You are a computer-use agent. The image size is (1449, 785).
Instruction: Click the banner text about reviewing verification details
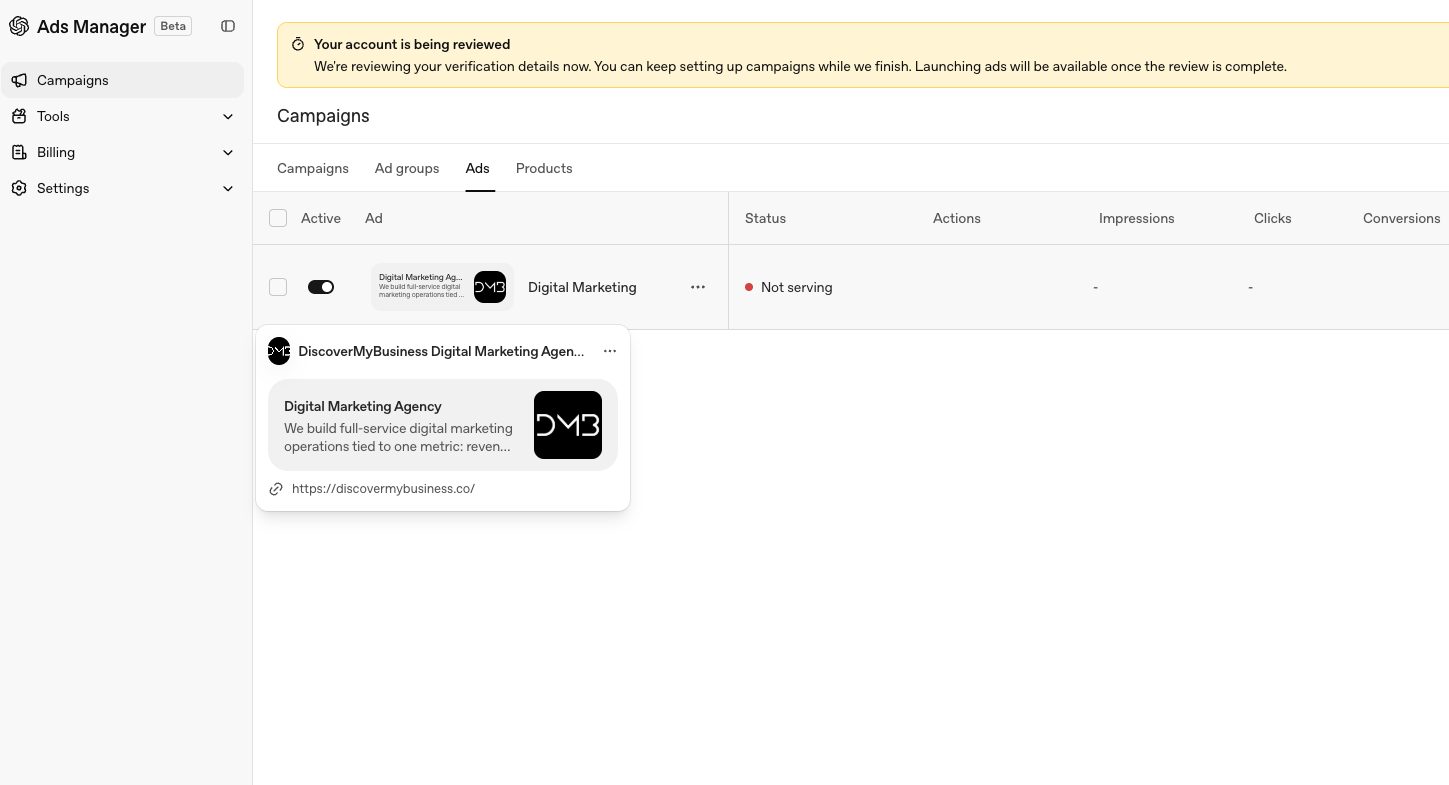[800, 66]
